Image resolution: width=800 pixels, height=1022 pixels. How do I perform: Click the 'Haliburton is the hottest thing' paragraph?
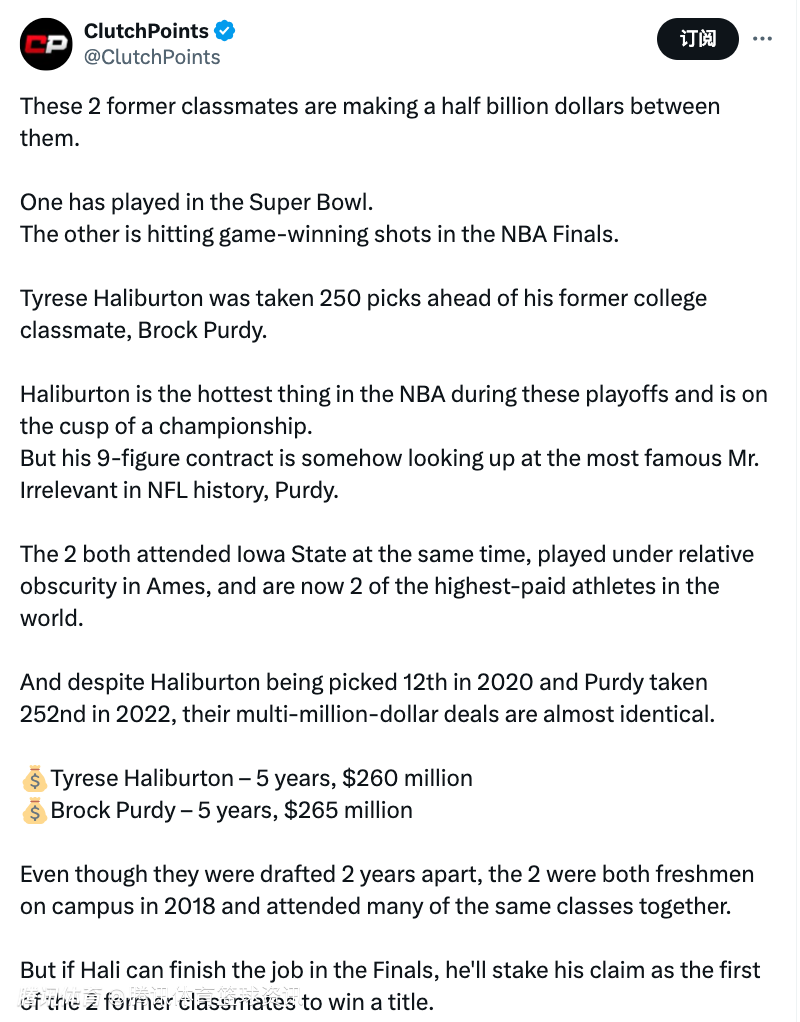(x=394, y=410)
